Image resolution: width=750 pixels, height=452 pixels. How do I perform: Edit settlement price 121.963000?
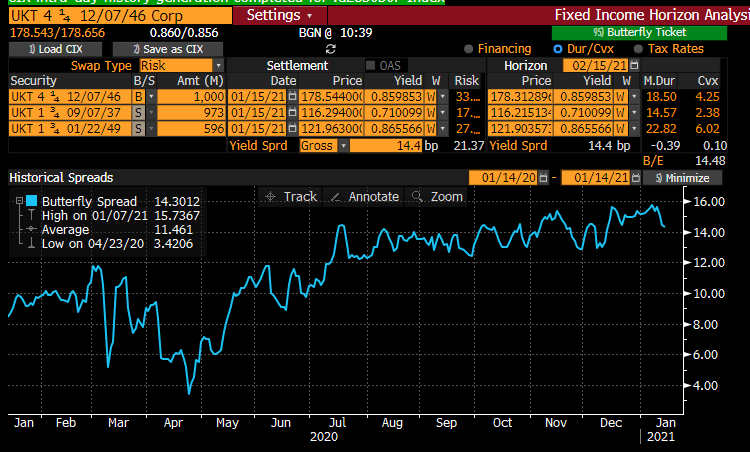pos(331,129)
